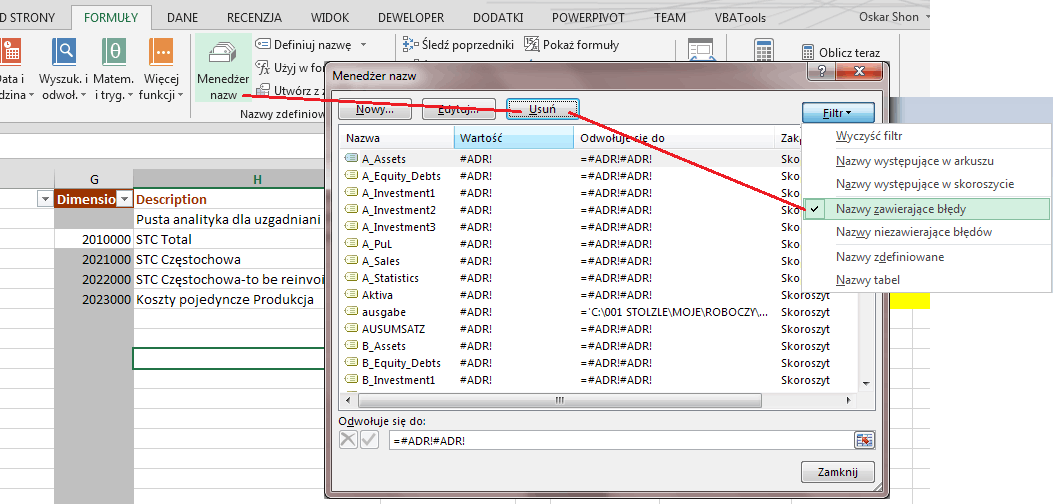Click the watch window icon in ribbon
Screen dimensions: 1057x504
pyautogui.click(x=701, y=51)
